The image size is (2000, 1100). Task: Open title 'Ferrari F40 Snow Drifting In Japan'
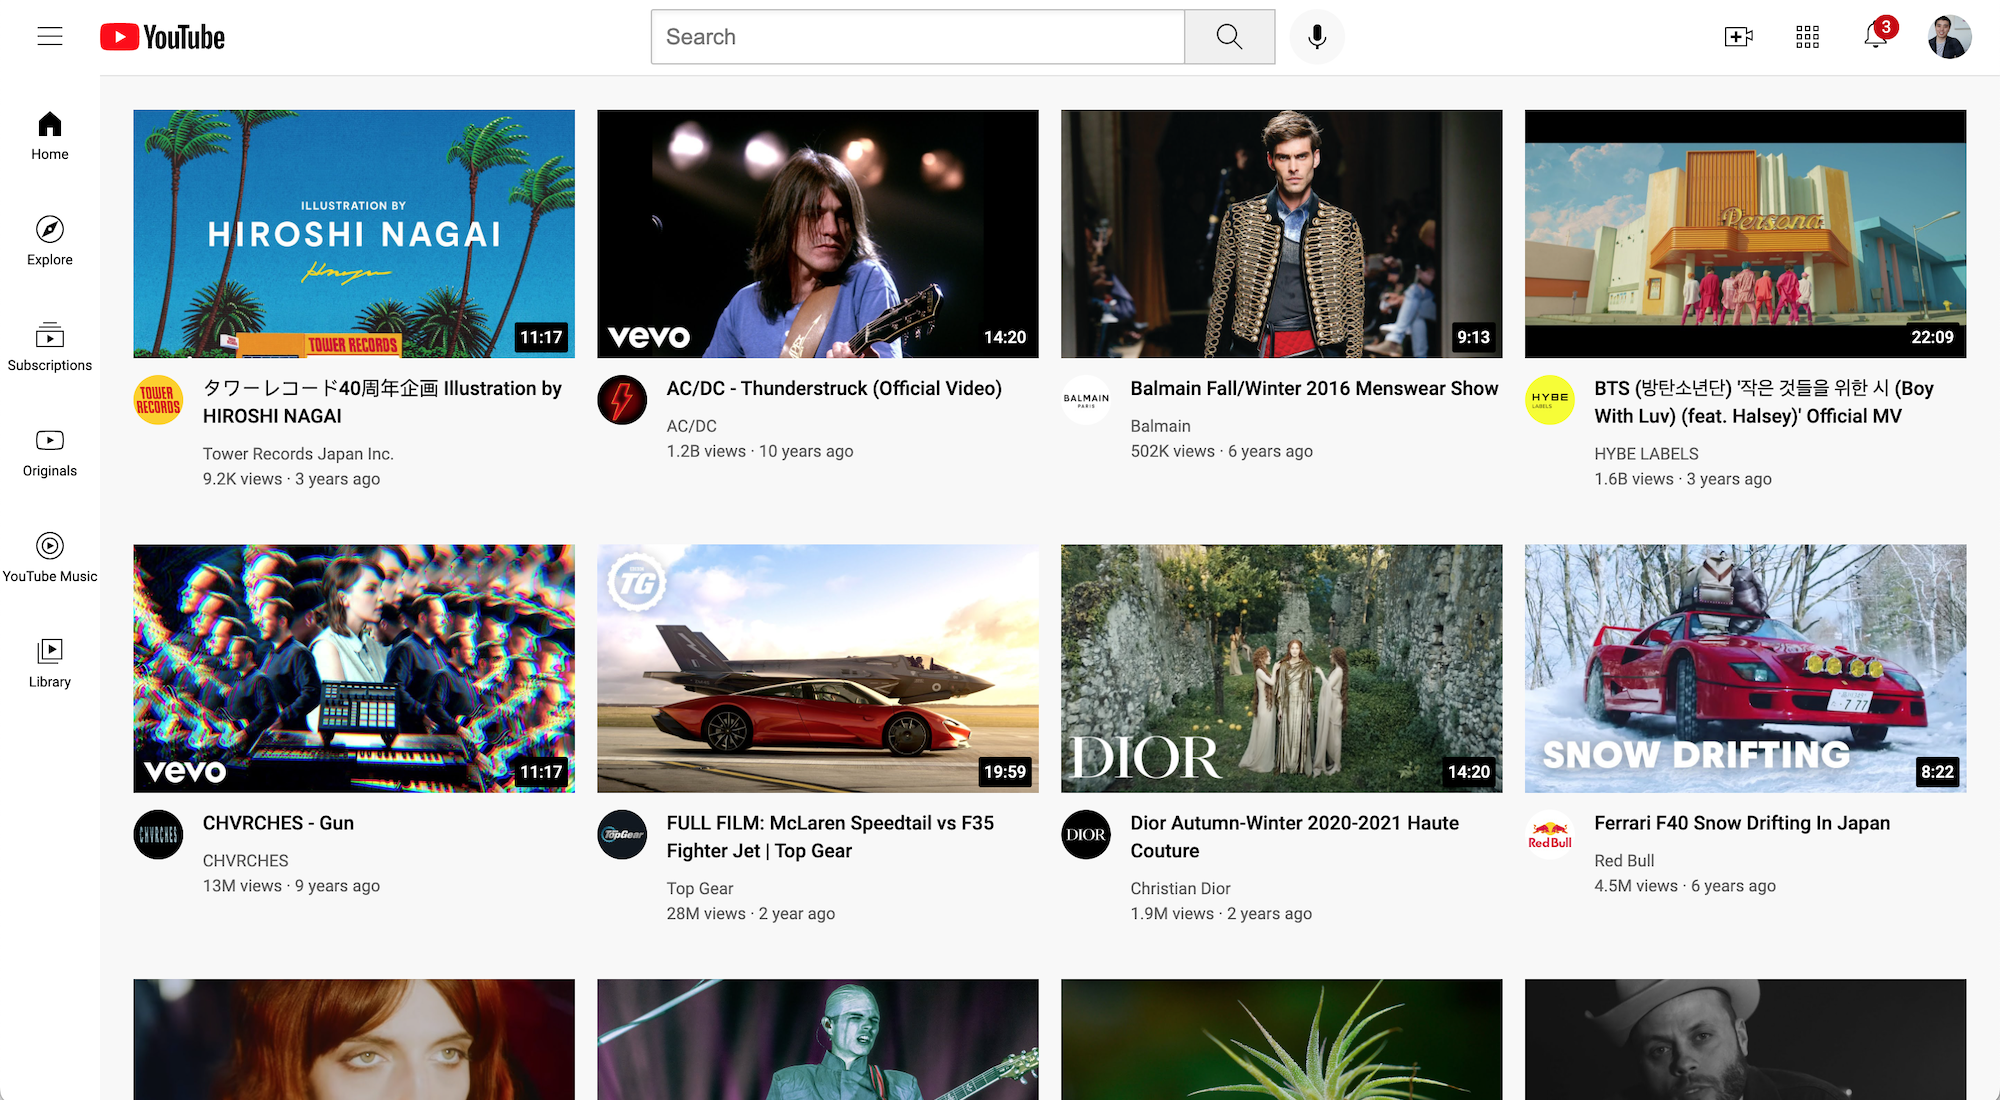pos(1742,823)
